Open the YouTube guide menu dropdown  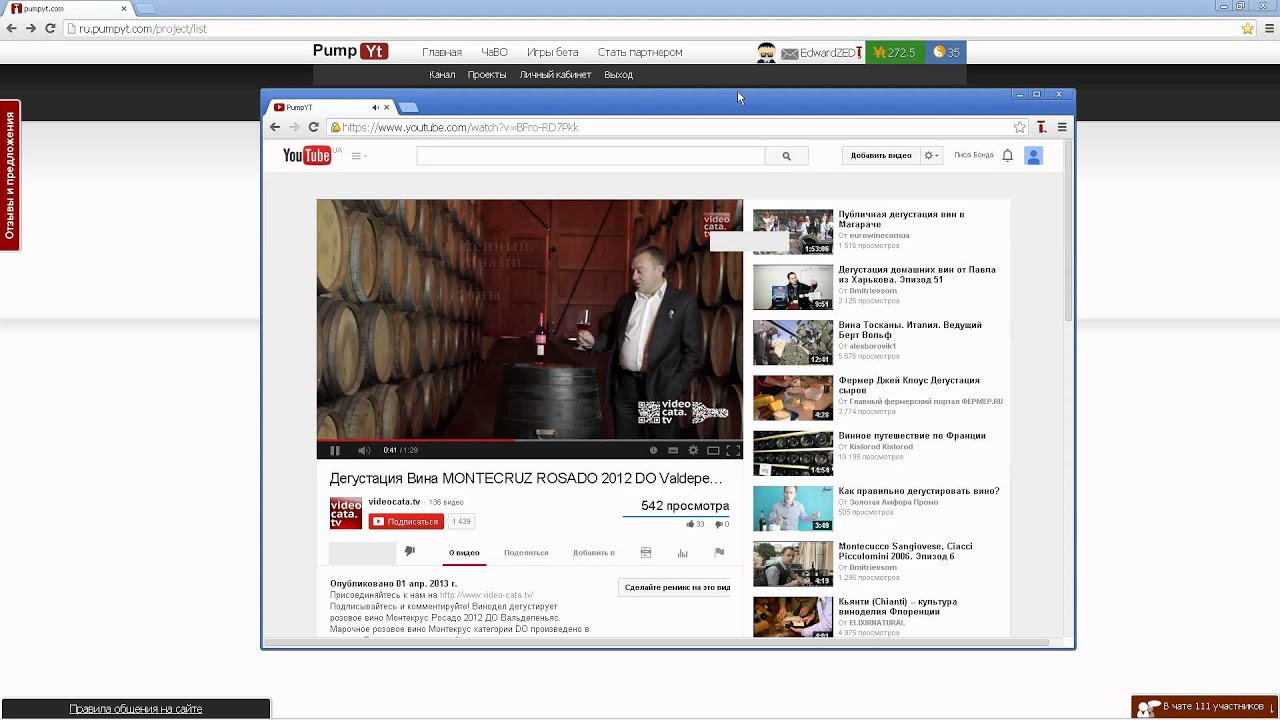[x=359, y=156]
